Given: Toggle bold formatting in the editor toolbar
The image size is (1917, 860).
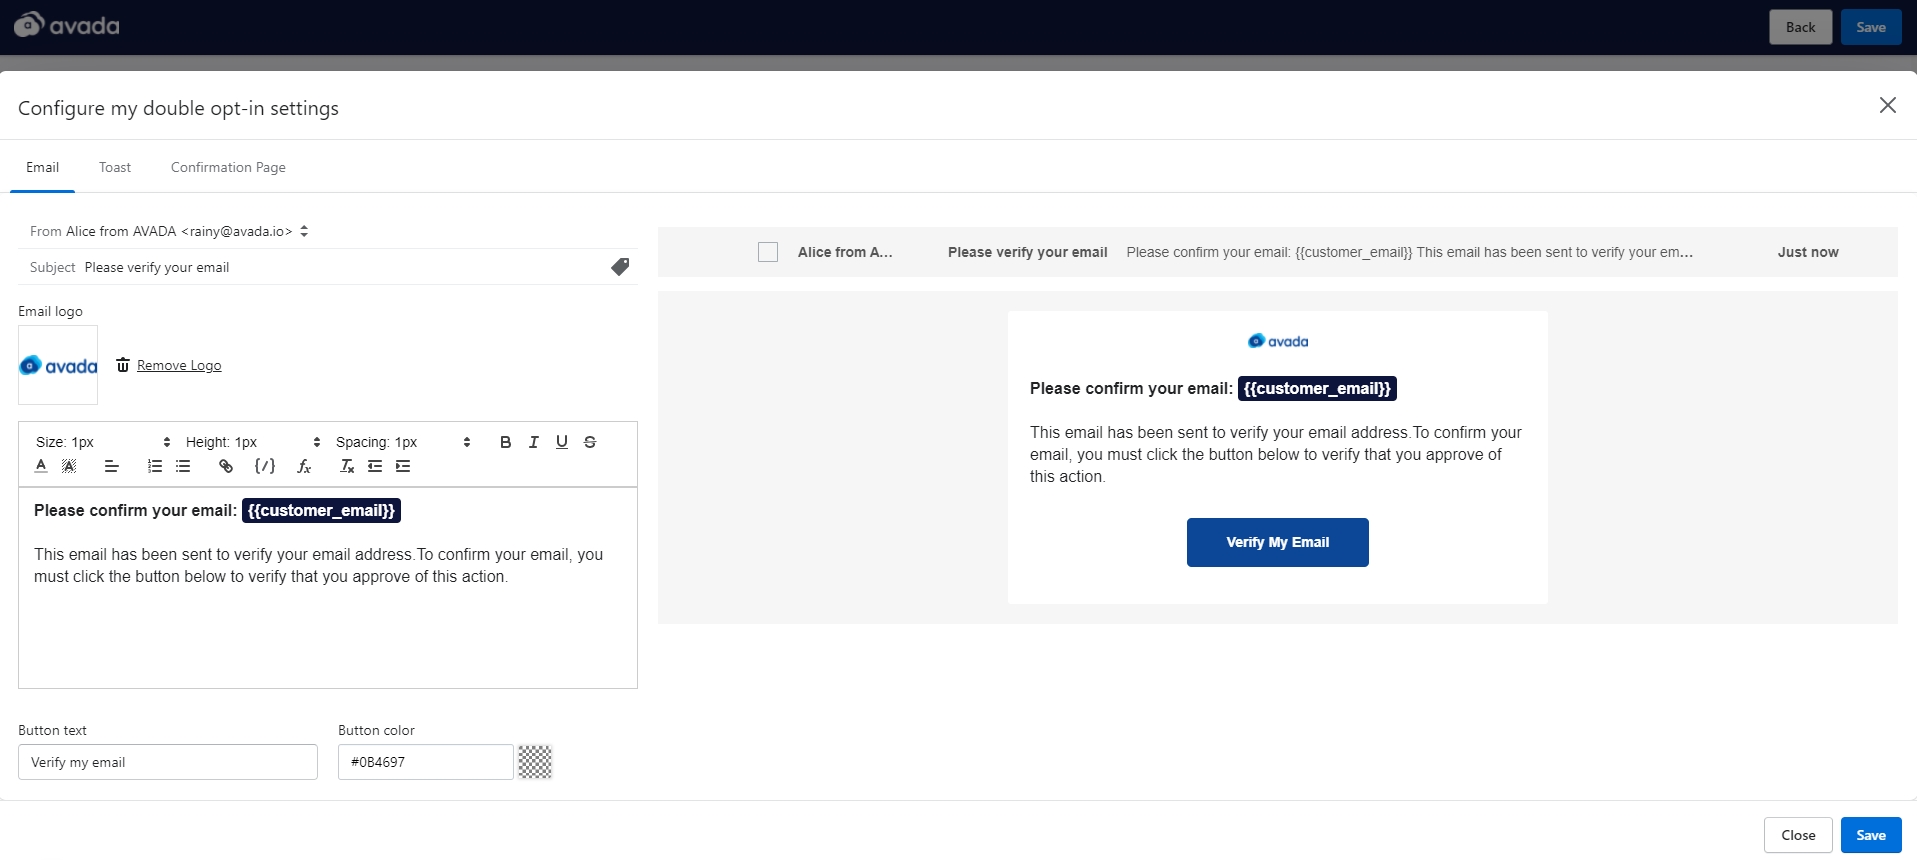Looking at the screenshot, I should click(x=505, y=442).
